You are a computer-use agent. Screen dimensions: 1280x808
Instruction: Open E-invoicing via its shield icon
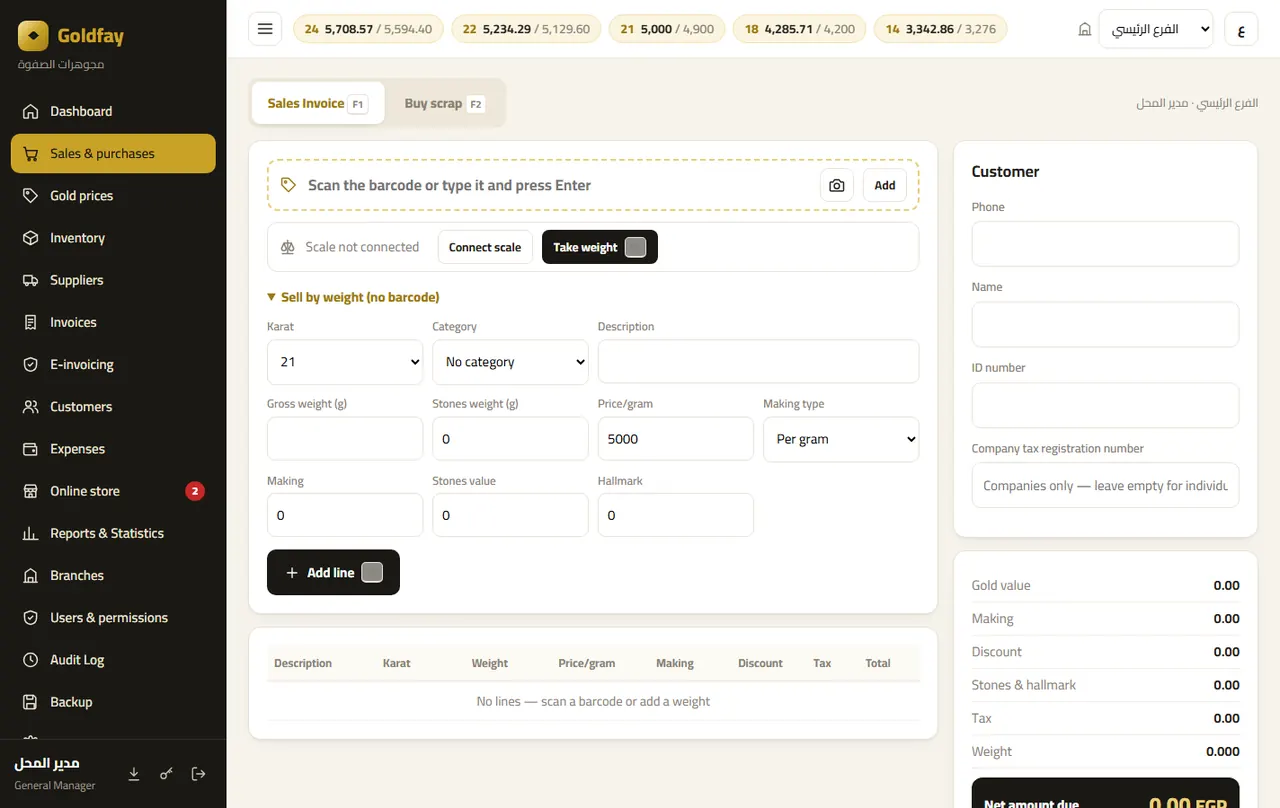pos(31,365)
